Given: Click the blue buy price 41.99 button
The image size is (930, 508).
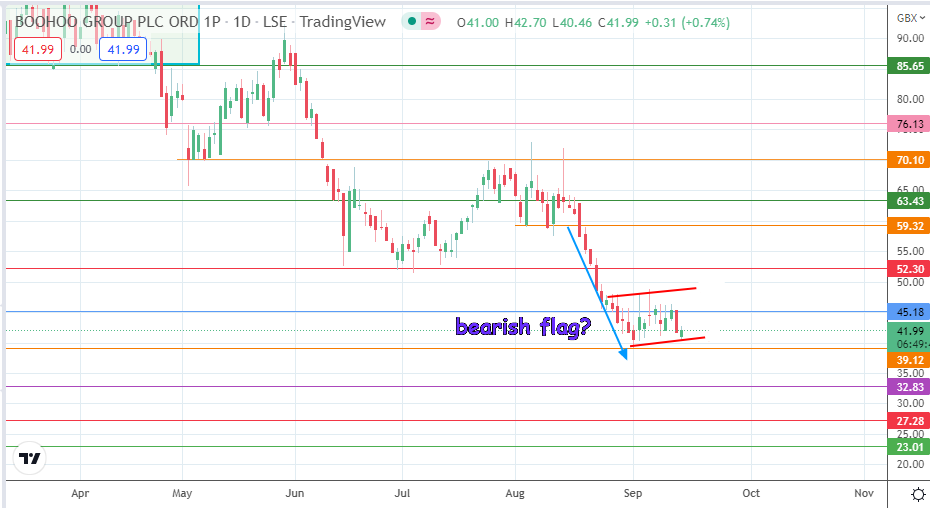Looking at the screenshot, I should [123, 49].
